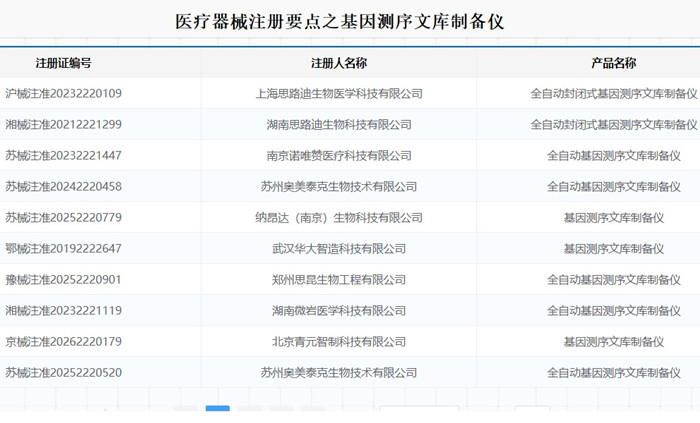This screenshot has height=423, width=700.
Task: Click registrant 湖南思路迪生物科技有限公司
Action: coord(339,124)
